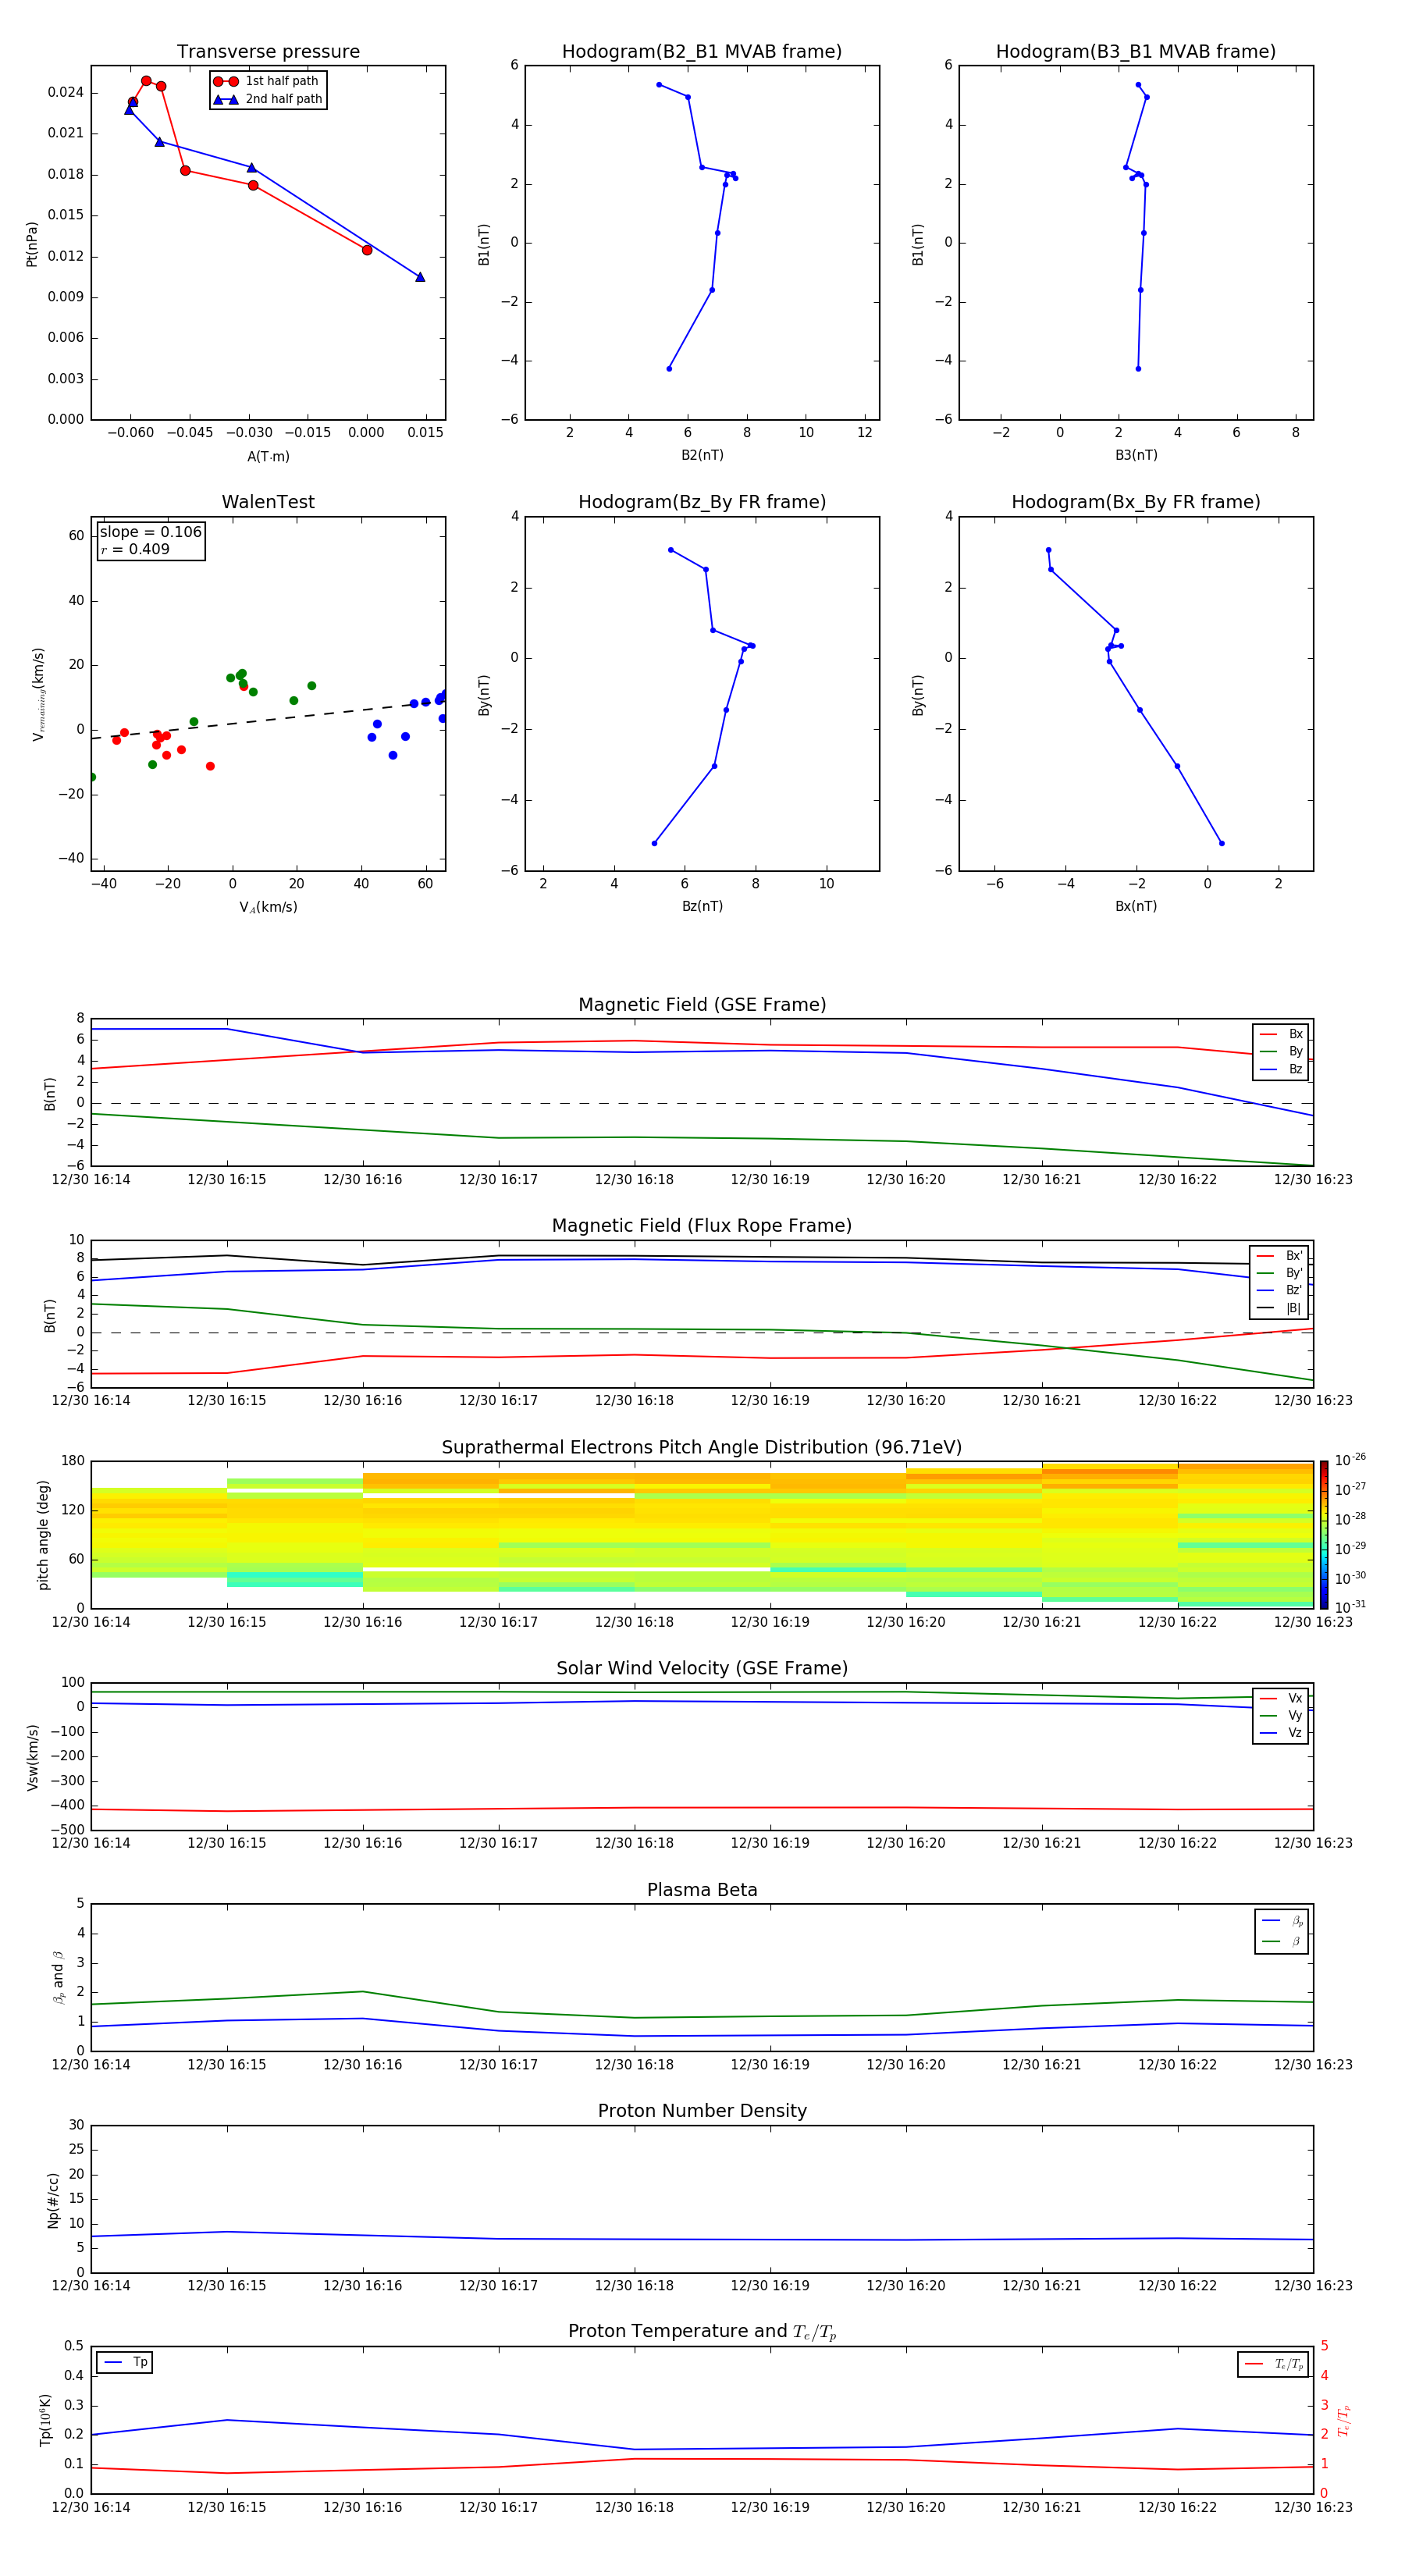Click the "Hodogram(Bx_By FR frame)" title

(x=1136, y=502)
